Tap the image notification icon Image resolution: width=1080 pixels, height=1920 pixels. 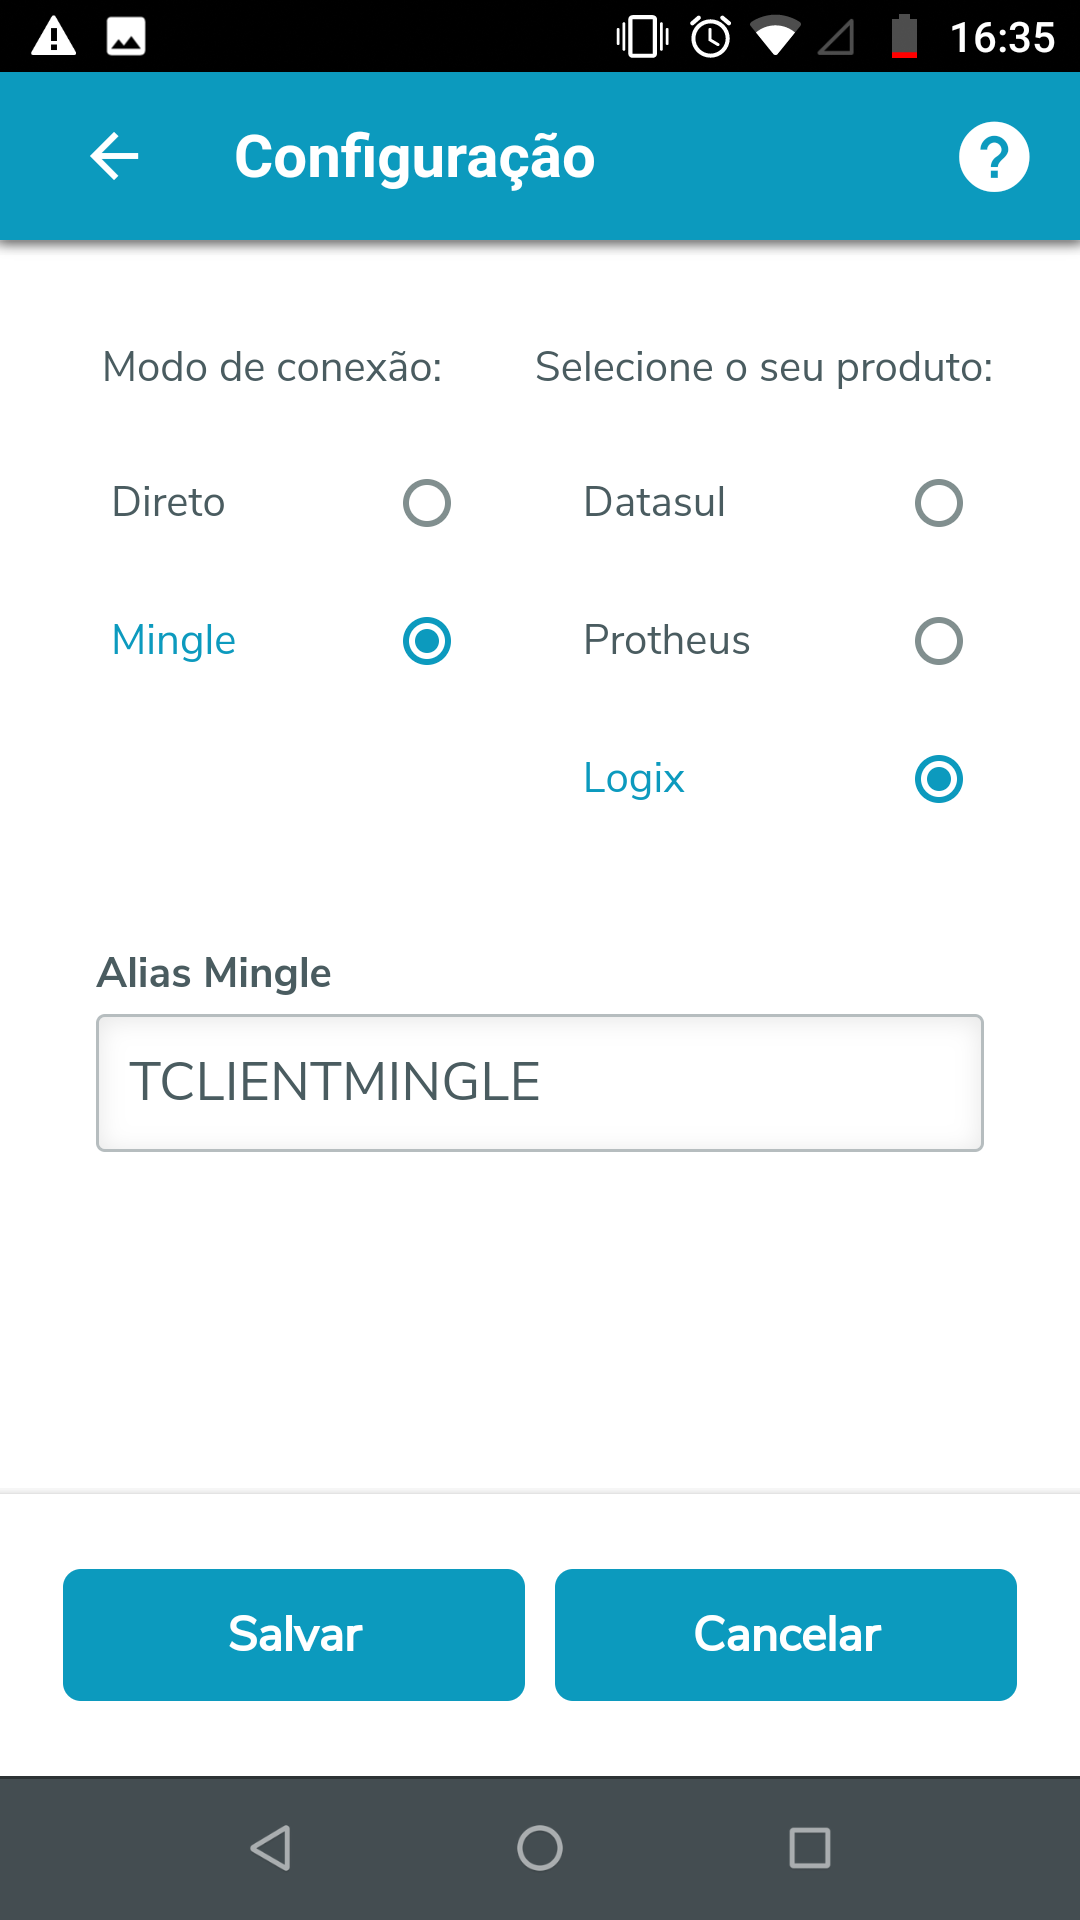click(126, 37)
